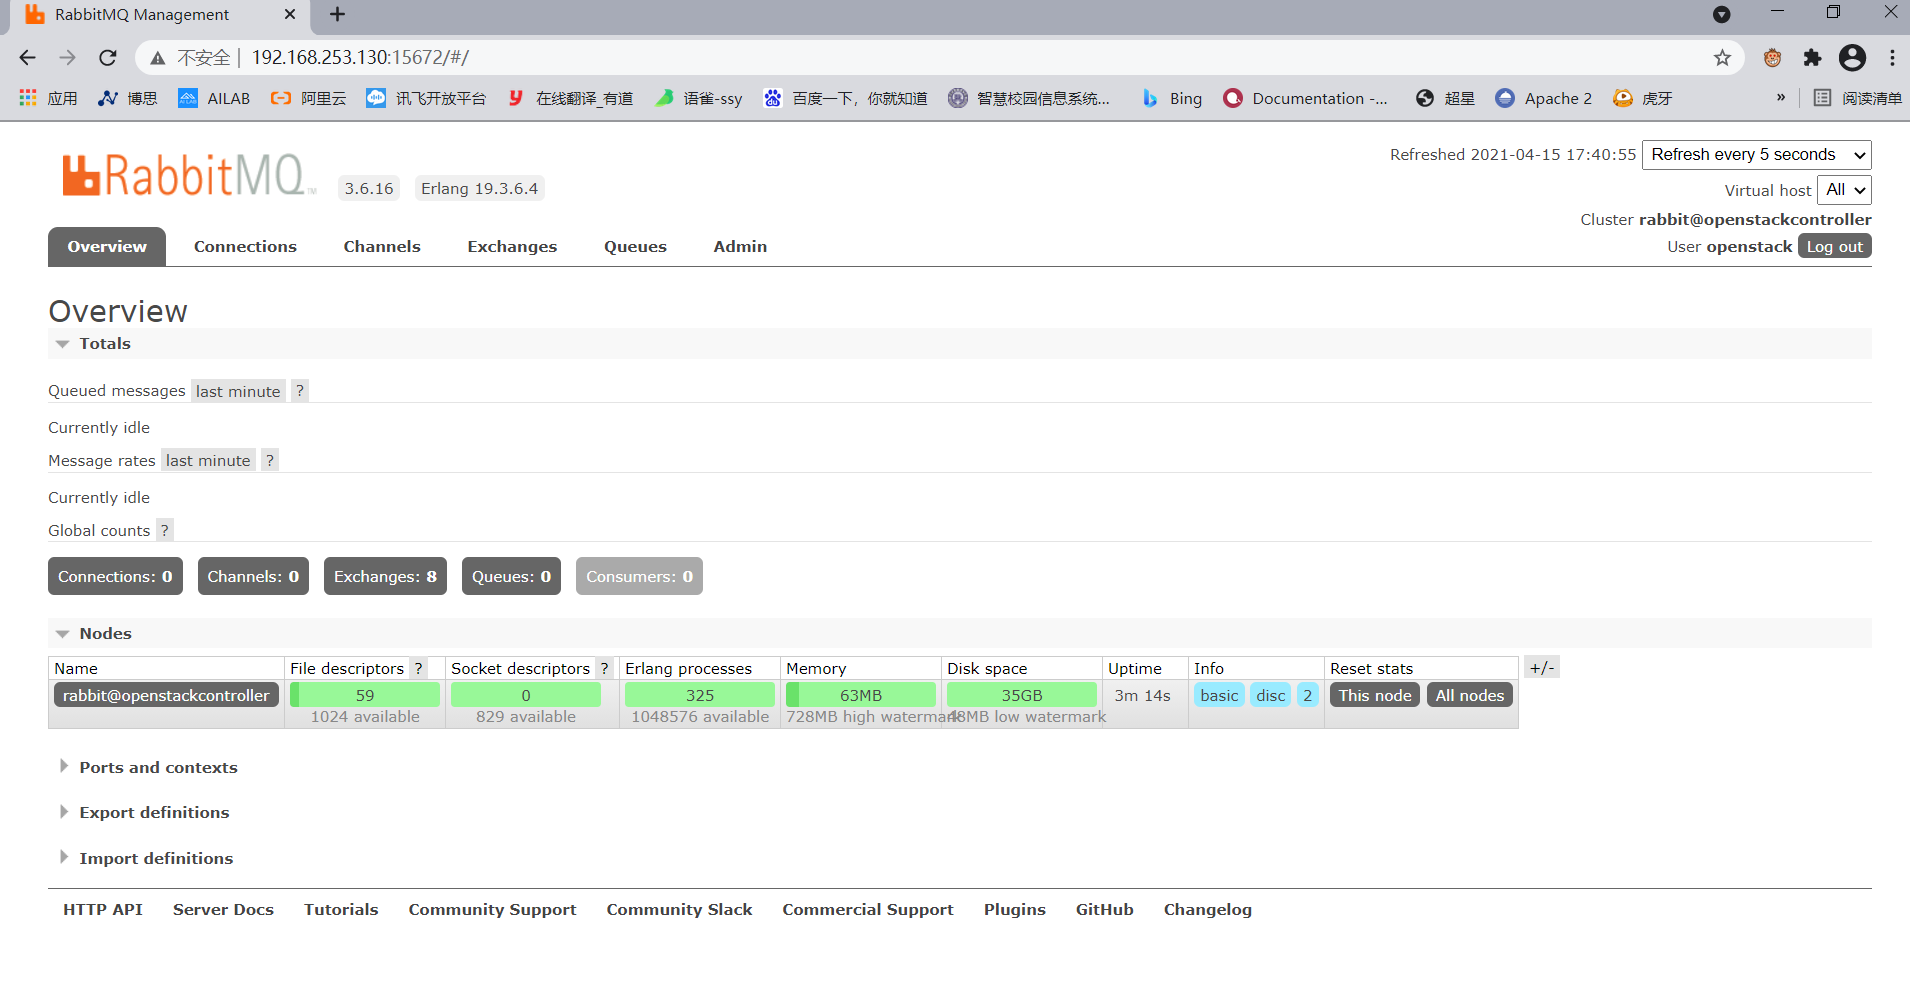This screenshot has height=990, width=1910.
Task: Click the Queues: 0 count button
Action: click(x=511, y=576)
